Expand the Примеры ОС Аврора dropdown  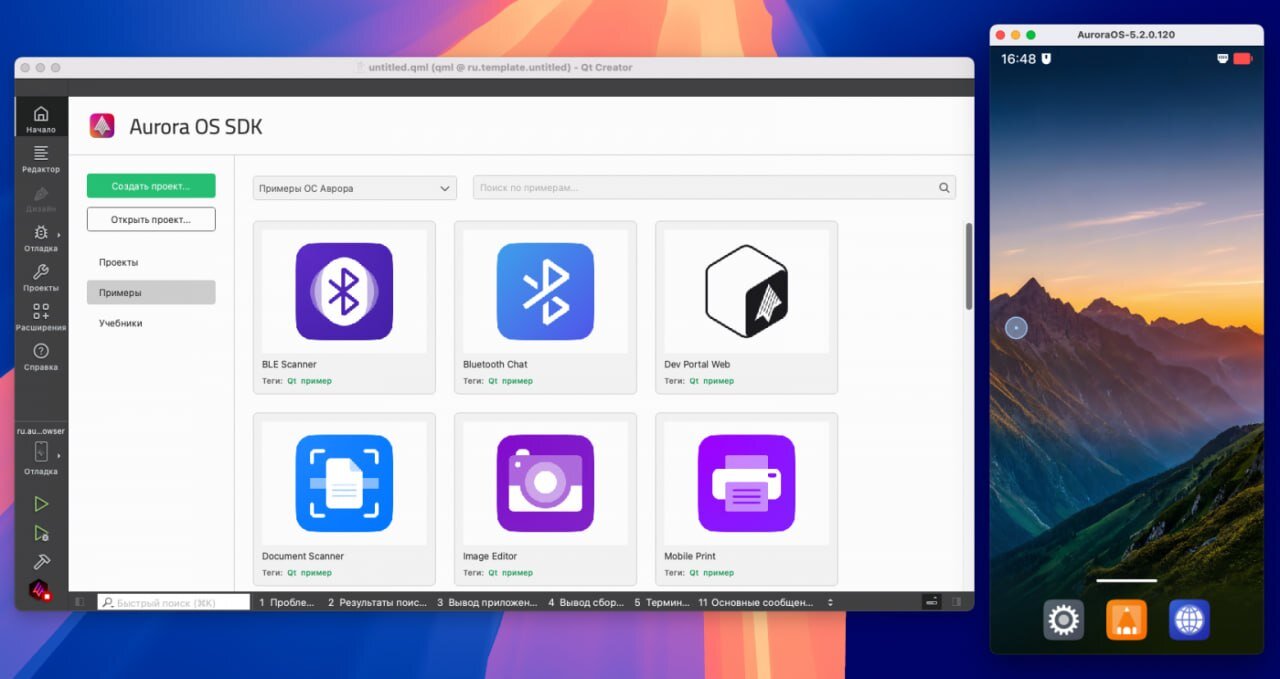[x=355, y=188]
